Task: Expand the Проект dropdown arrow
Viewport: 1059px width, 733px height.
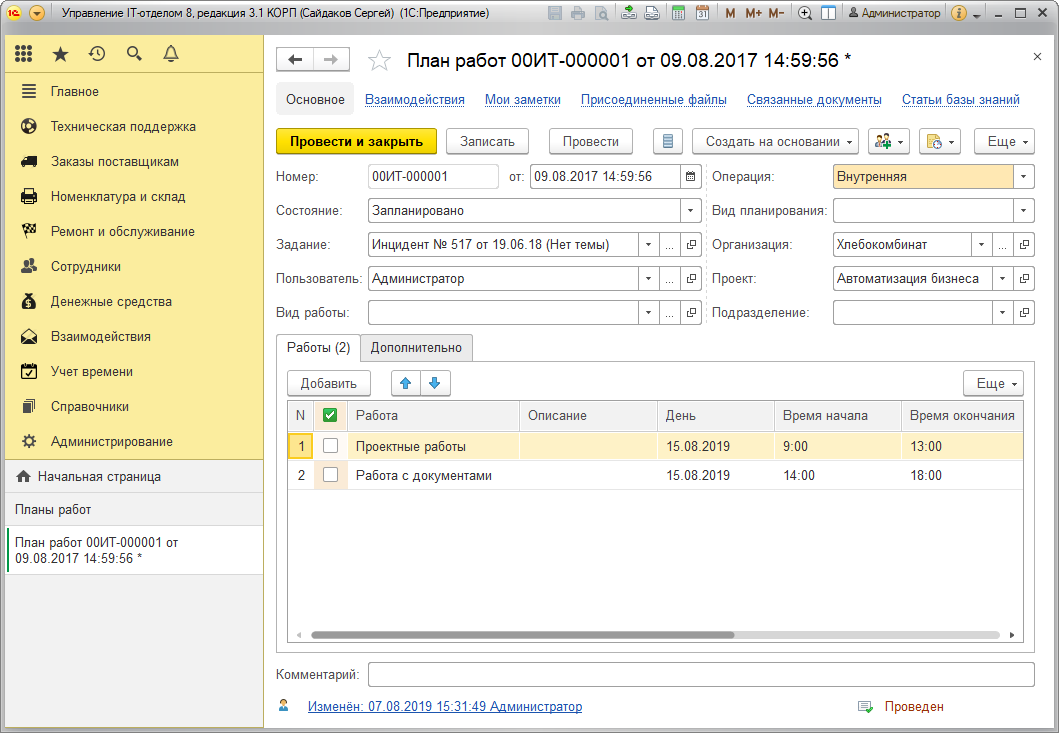Action: [1002, 278]
